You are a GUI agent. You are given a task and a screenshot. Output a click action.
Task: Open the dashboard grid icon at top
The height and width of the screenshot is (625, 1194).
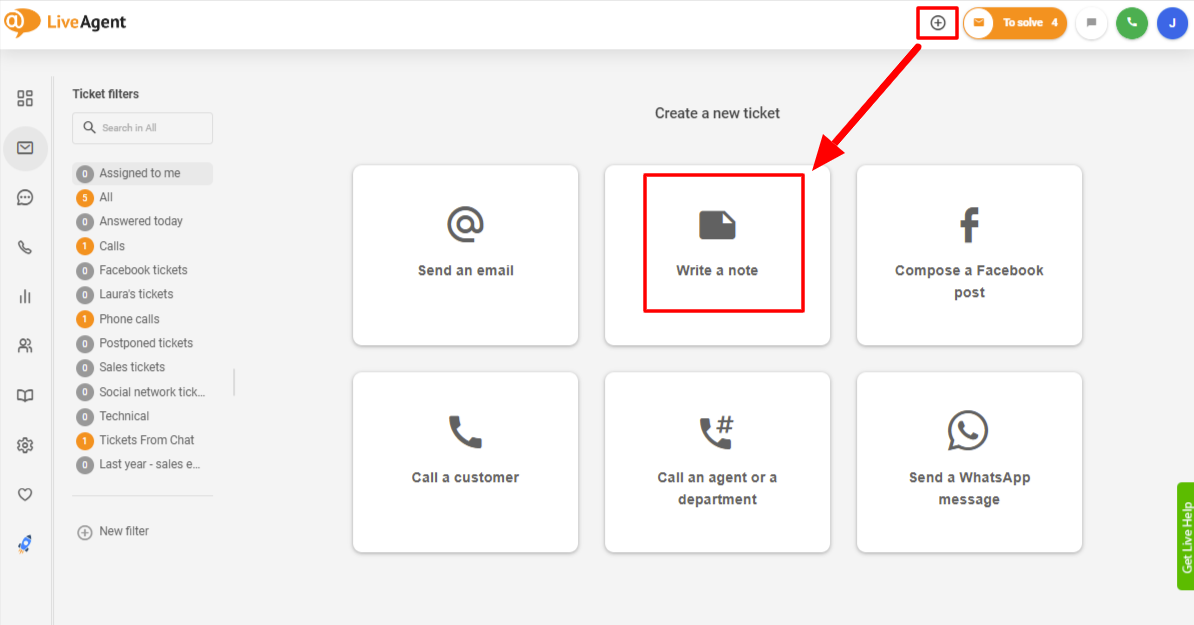tap(25, 98)
